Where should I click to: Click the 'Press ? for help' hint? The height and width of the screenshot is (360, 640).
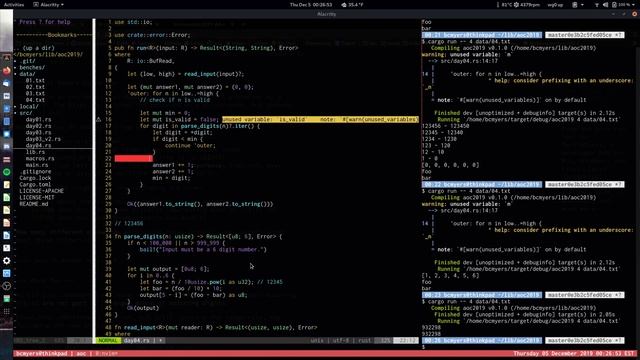[x=45, y=22]
